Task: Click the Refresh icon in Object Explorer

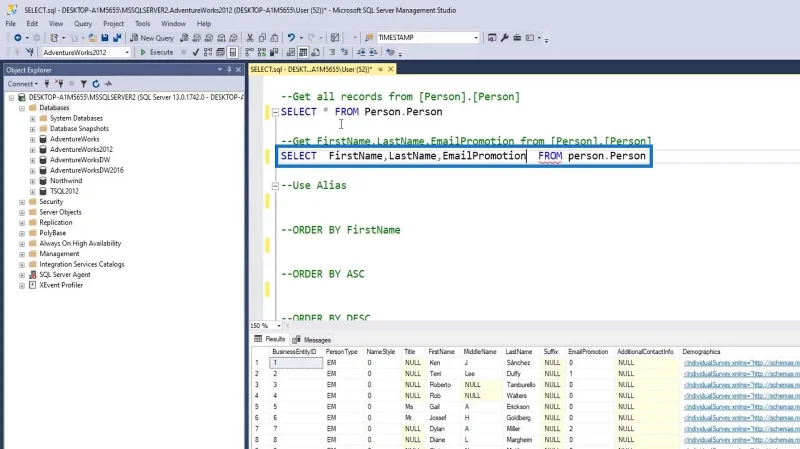Action: click(x=95, y=84)
